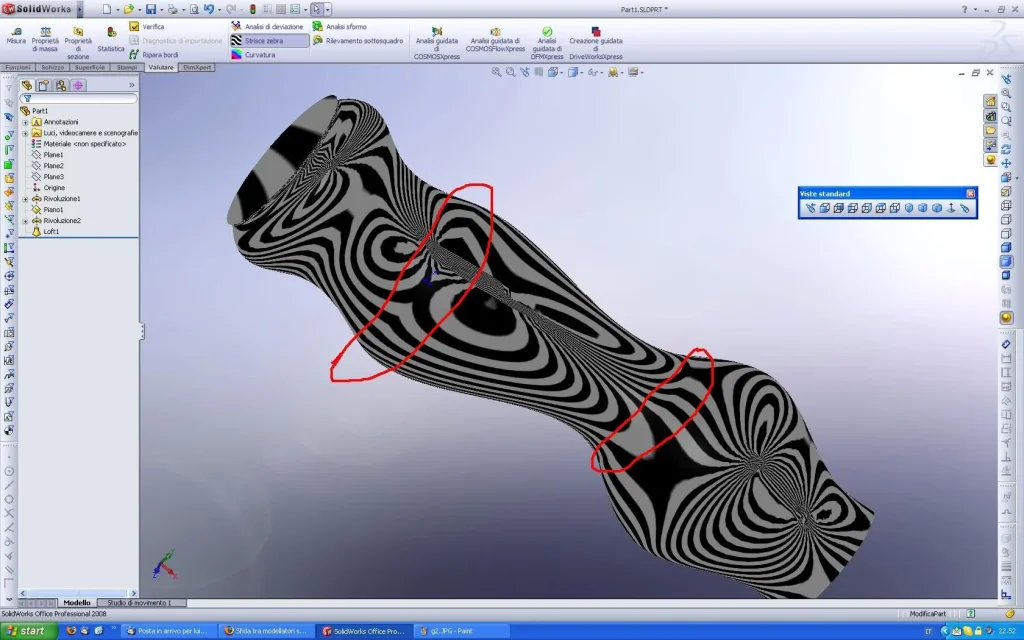This screenshot has height=640, width=1024.
Task: Click the Open file folder icon
Action: 129,9
